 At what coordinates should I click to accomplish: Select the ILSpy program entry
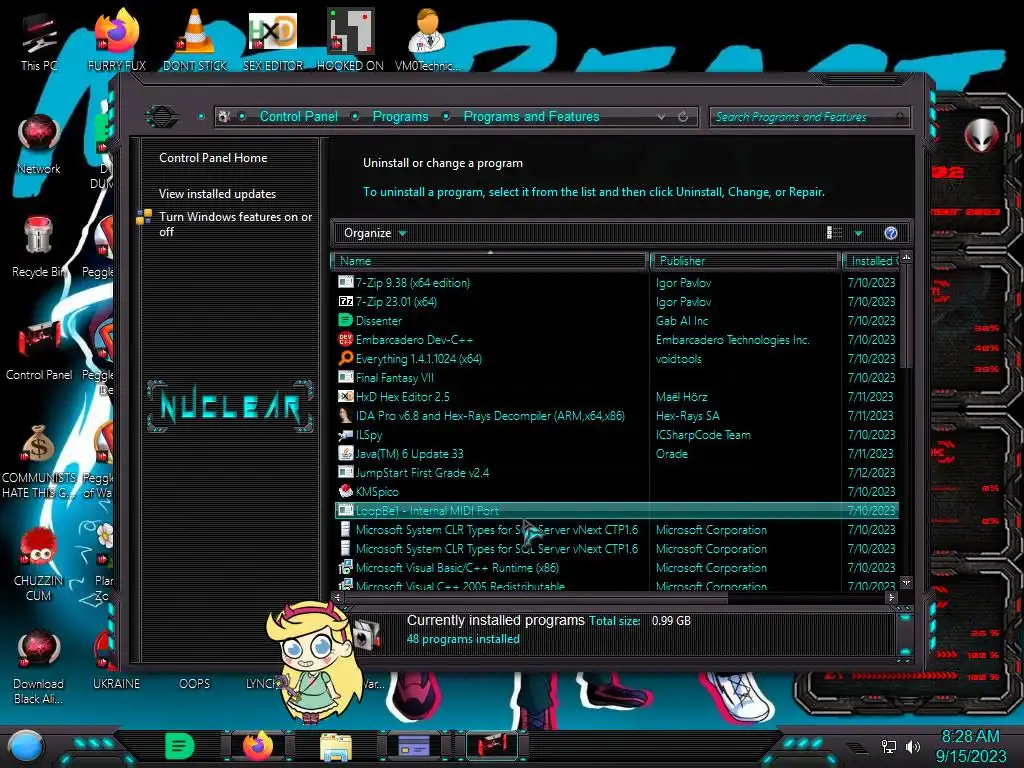[617, 434]
